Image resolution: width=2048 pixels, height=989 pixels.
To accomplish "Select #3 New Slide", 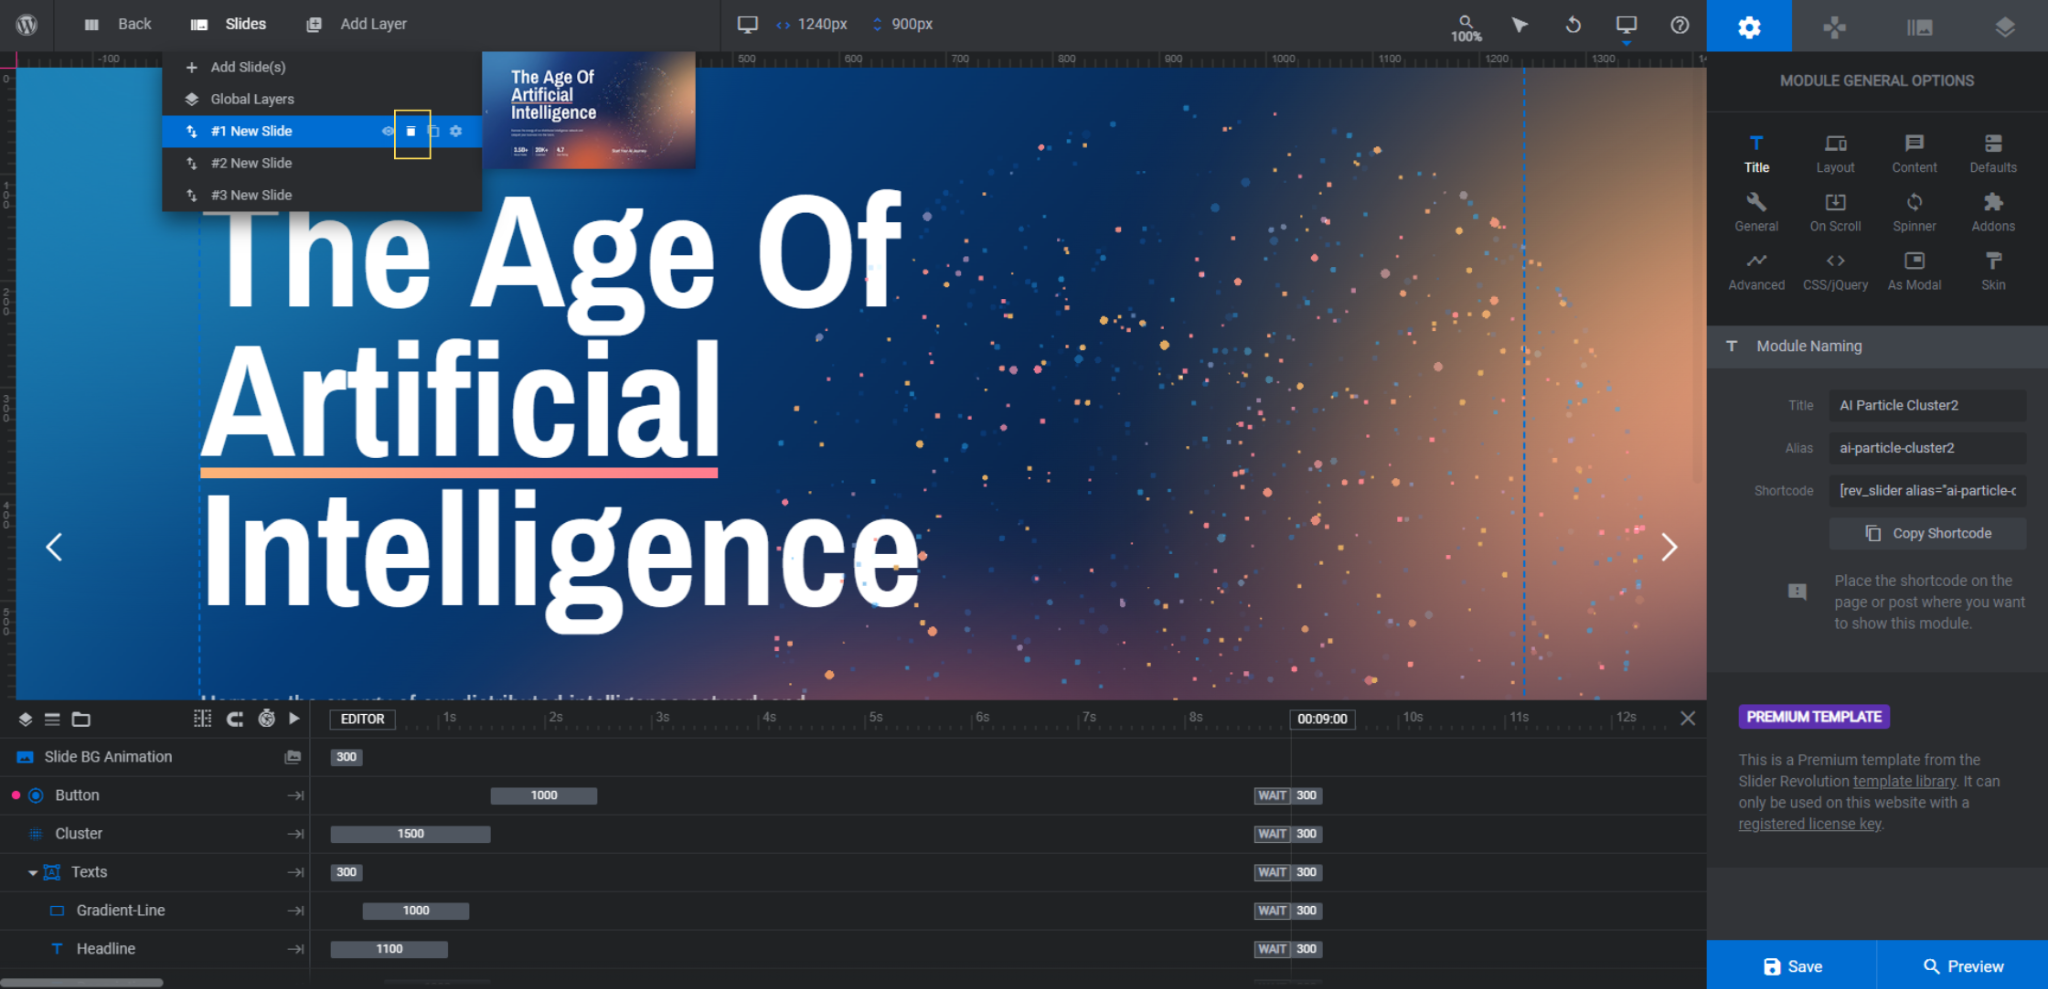I will click(x=322, y=195).
